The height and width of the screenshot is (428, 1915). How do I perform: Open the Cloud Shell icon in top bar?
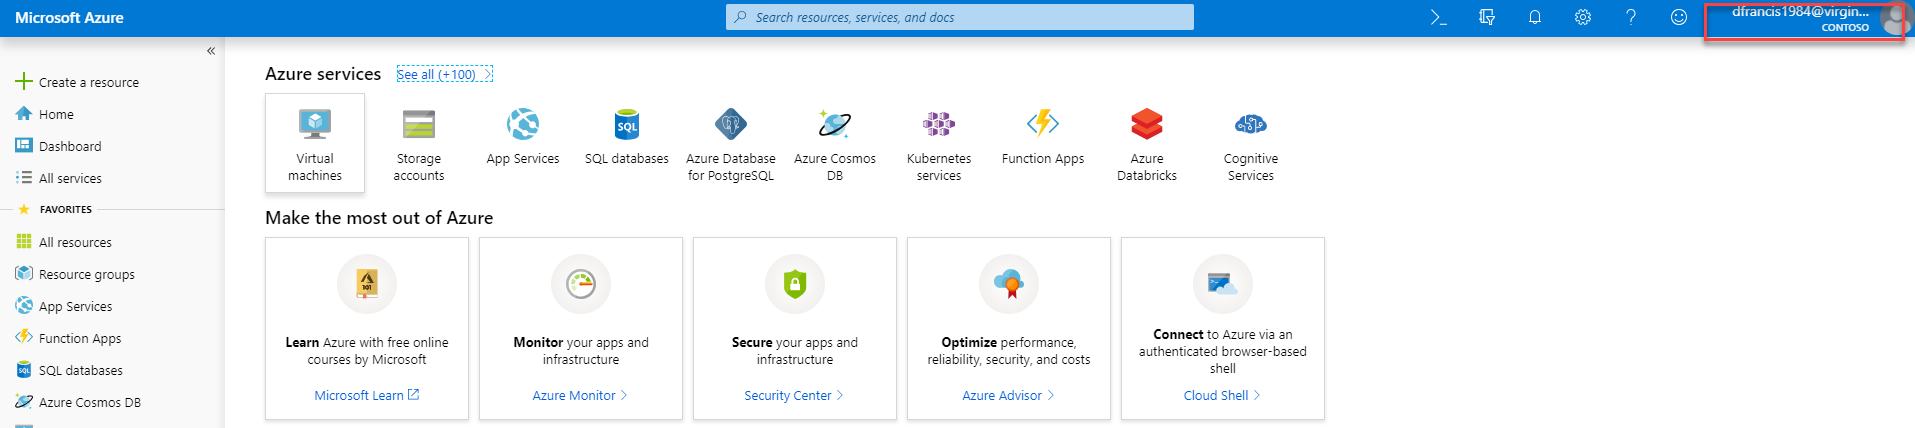[1438, 17]
